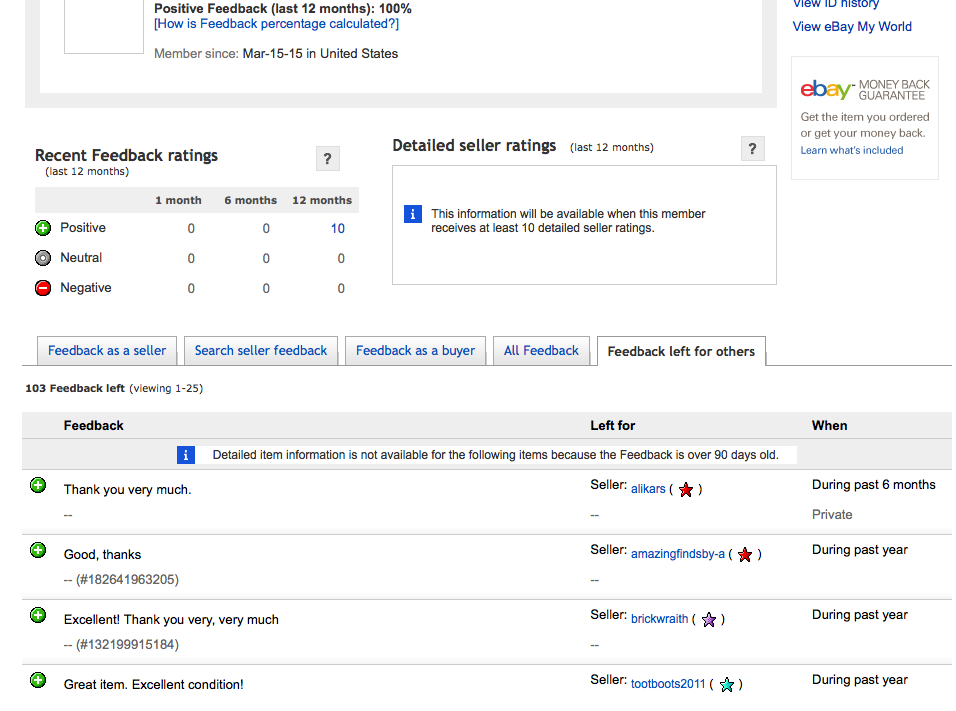Click item number (#182641963205)
This screenshot has height=711, width=956.
127,580
